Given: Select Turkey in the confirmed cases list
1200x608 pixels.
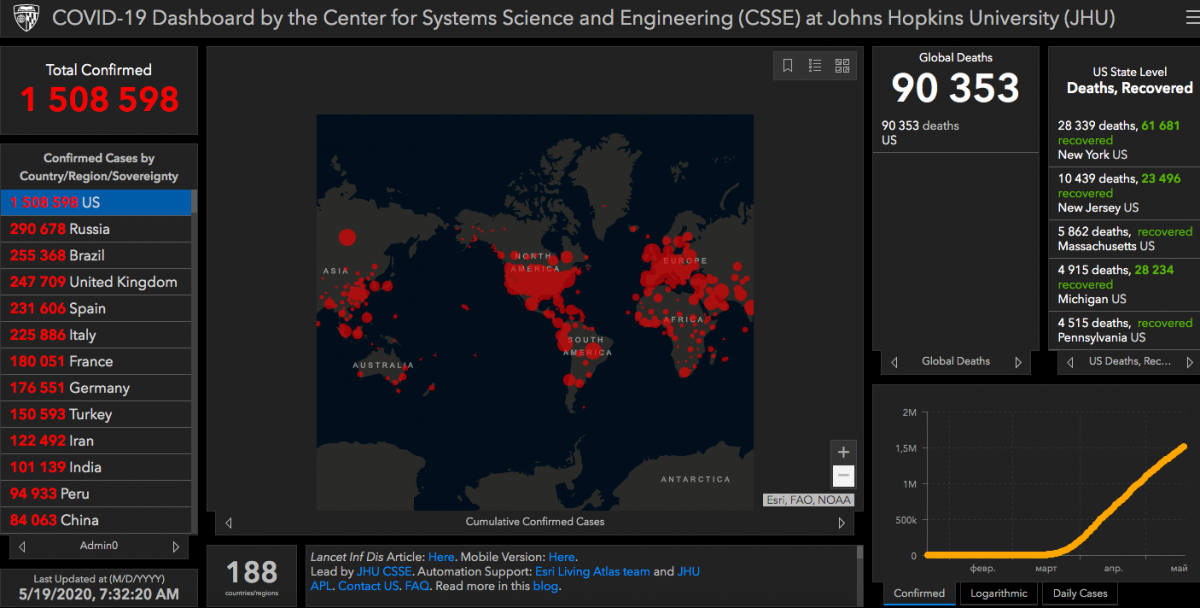Looking at the screenshot, I should point(96,414).
